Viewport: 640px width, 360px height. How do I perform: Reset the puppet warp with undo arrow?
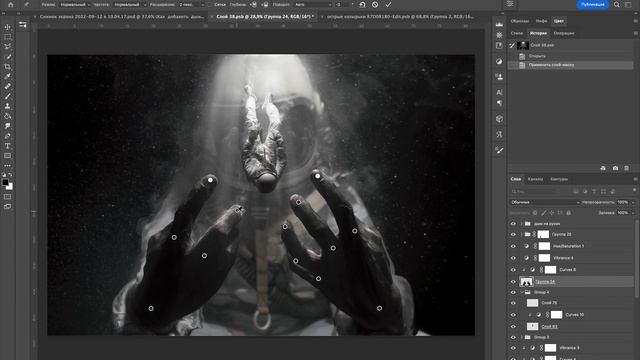[362, 4]
